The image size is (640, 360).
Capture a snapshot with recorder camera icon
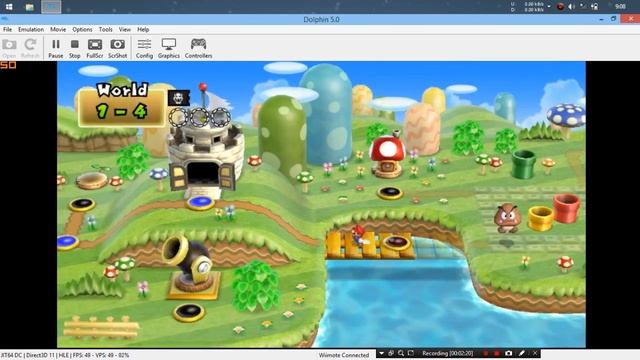509,353
